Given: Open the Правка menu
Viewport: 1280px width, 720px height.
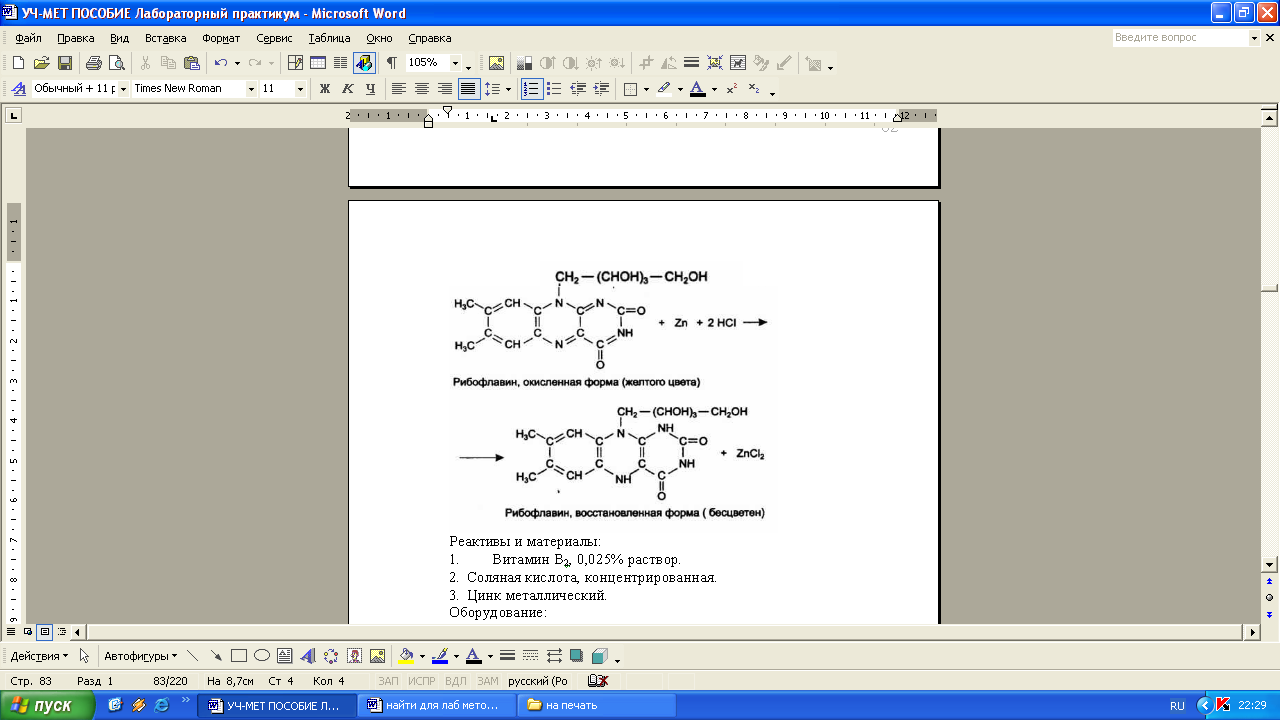Looking at the screenshot, I should [75, 38].
